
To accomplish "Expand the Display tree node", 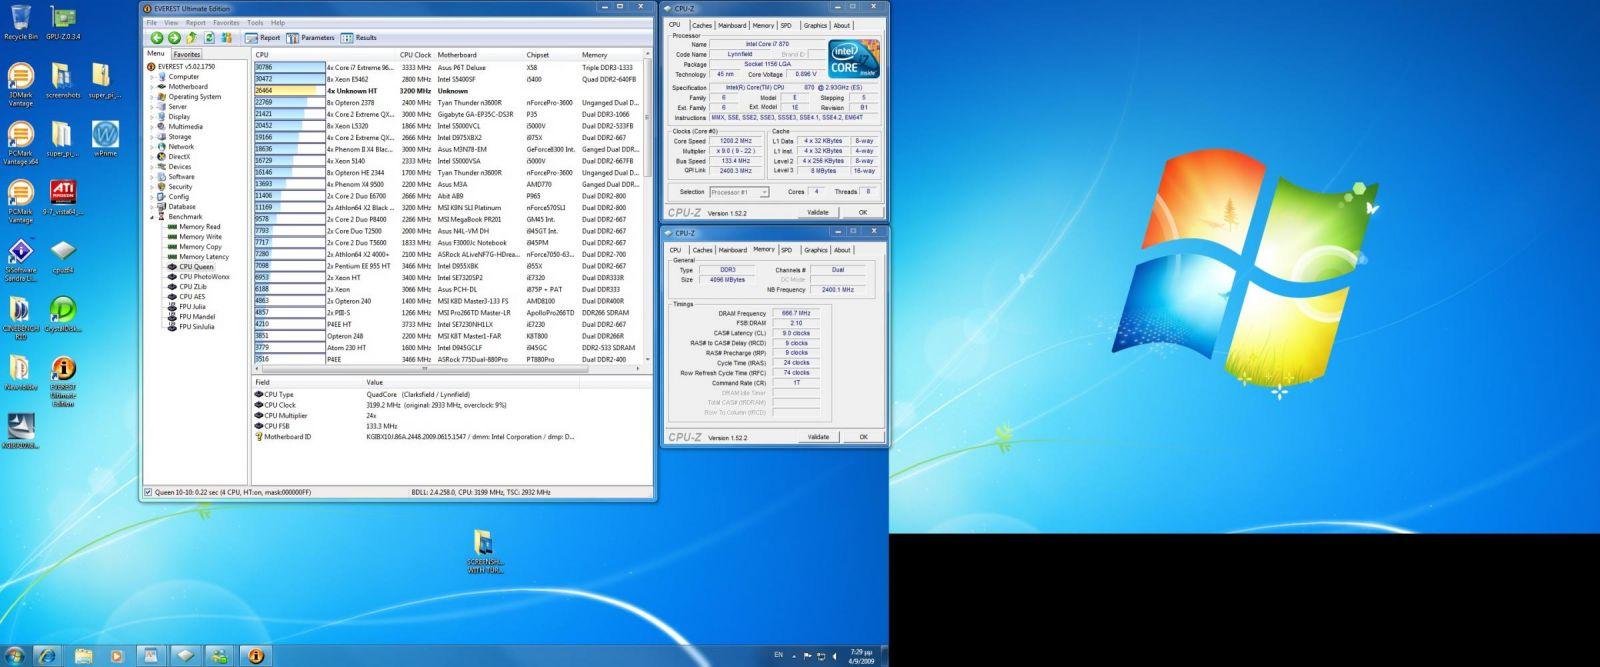I will [x=153, y=117].
